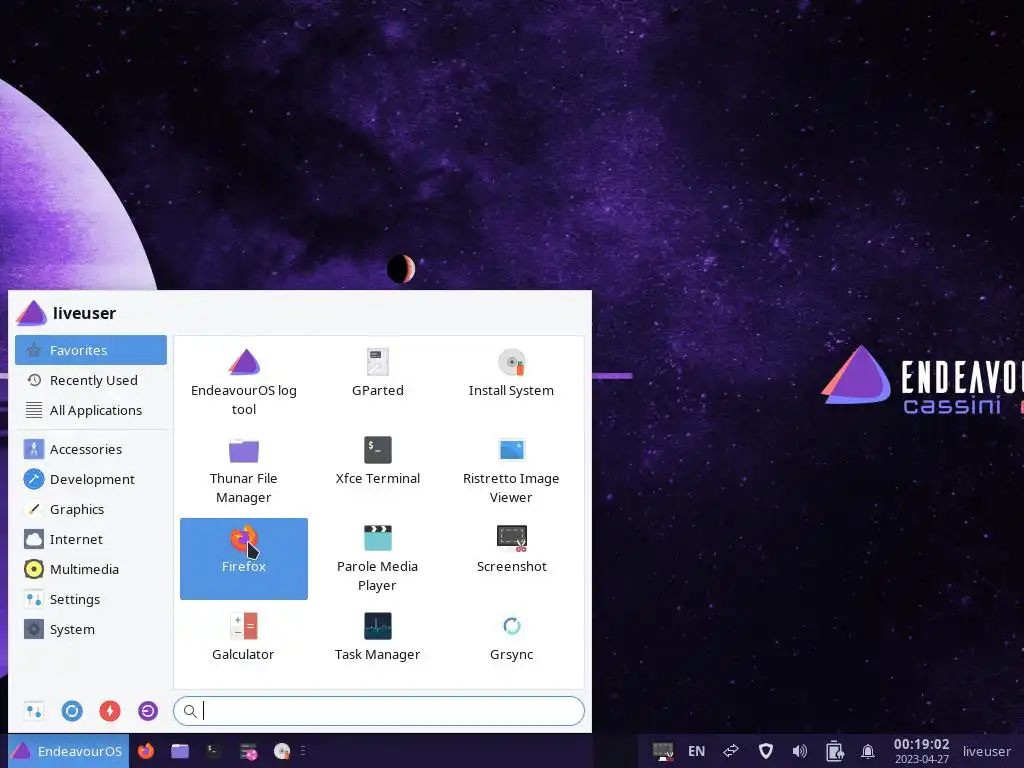The image size is (1024, 768).
Task: Open power manager battery icon
Action: pos(834,751)
